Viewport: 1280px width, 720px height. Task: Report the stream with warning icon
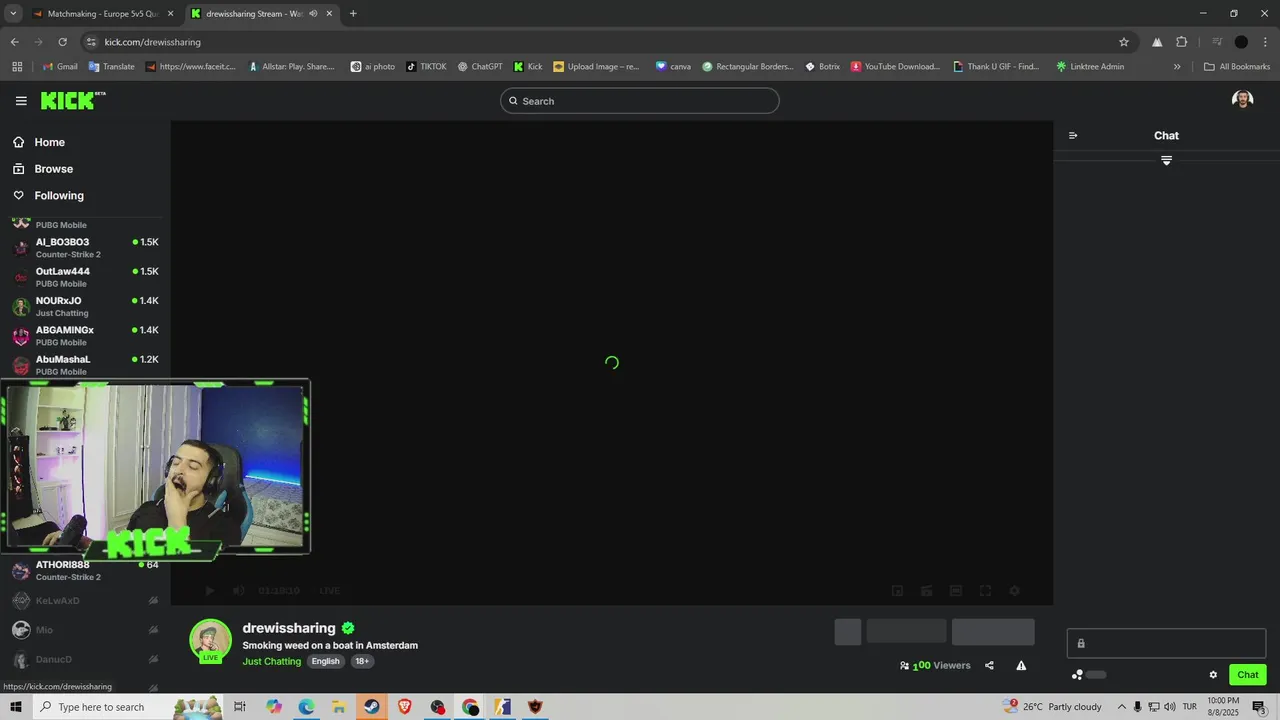tap(1021, 666)
